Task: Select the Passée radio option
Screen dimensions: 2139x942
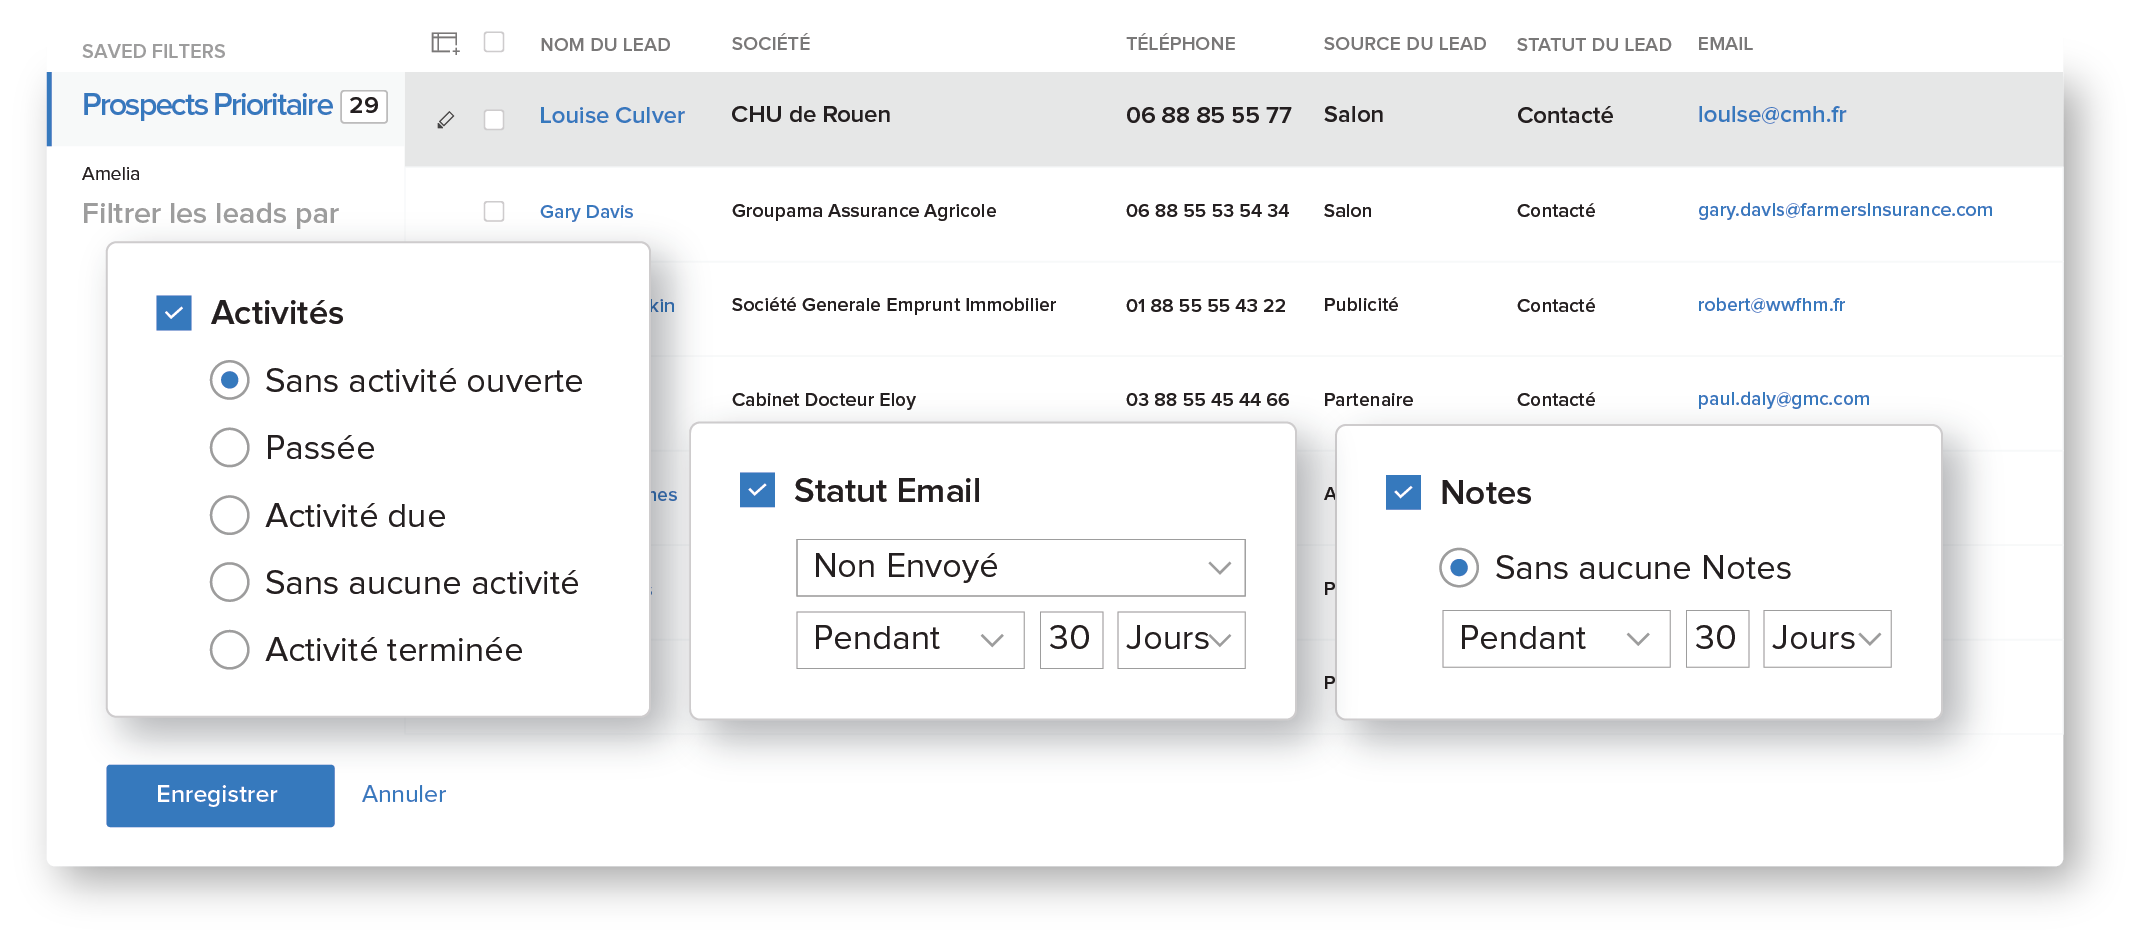Action: [230, 448]
